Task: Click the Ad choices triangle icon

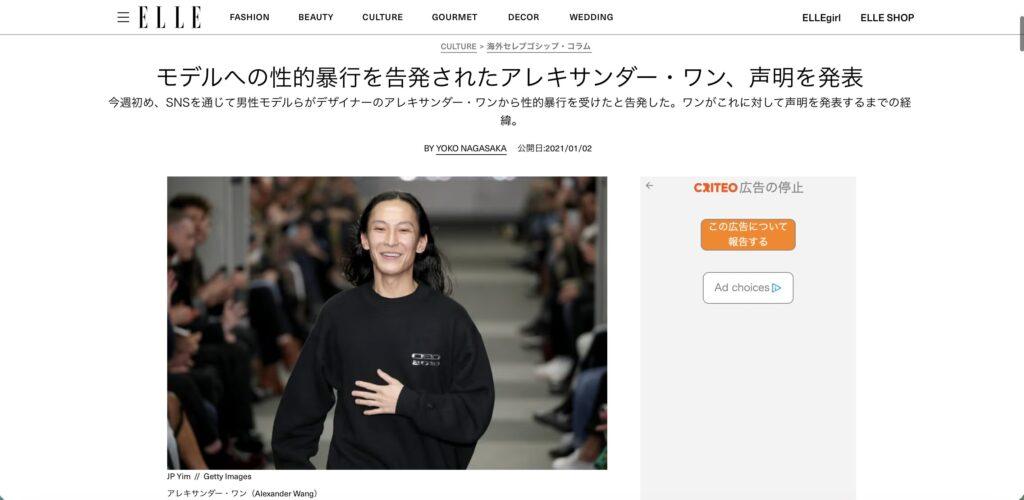Action: (x=776, y=288)
